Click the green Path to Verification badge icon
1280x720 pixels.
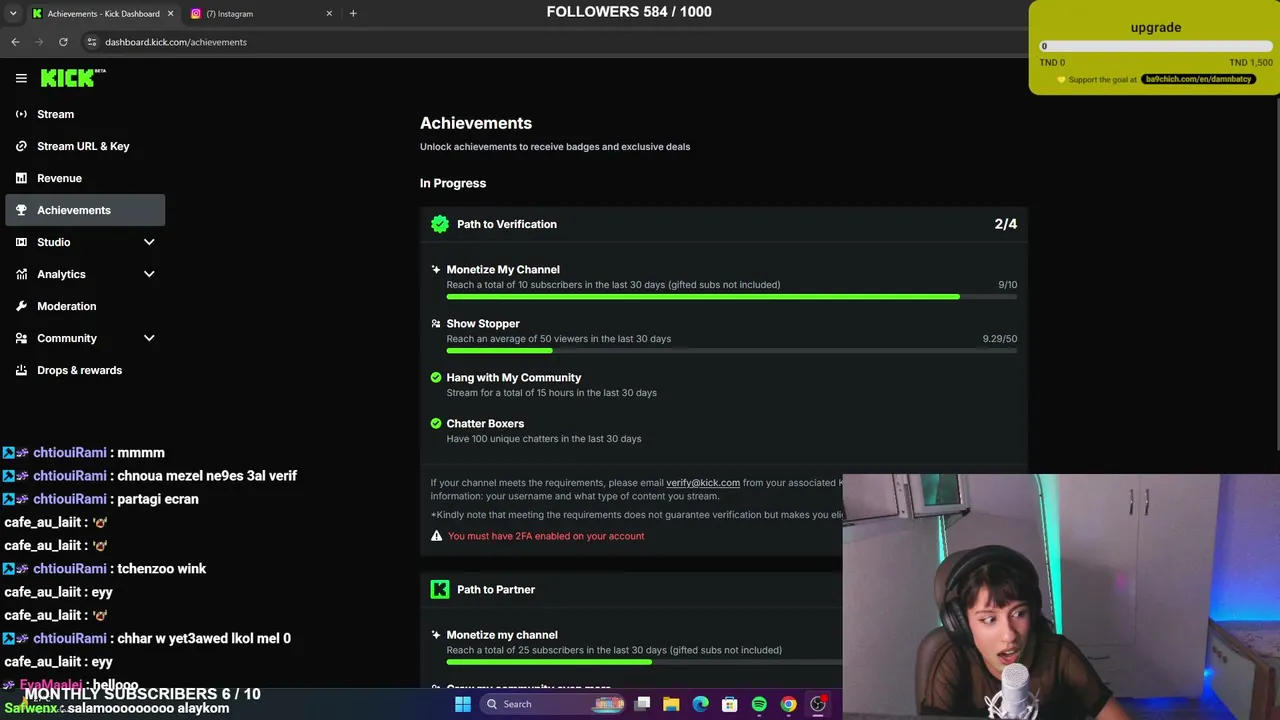pyautogui.click(x=440, y=224)
